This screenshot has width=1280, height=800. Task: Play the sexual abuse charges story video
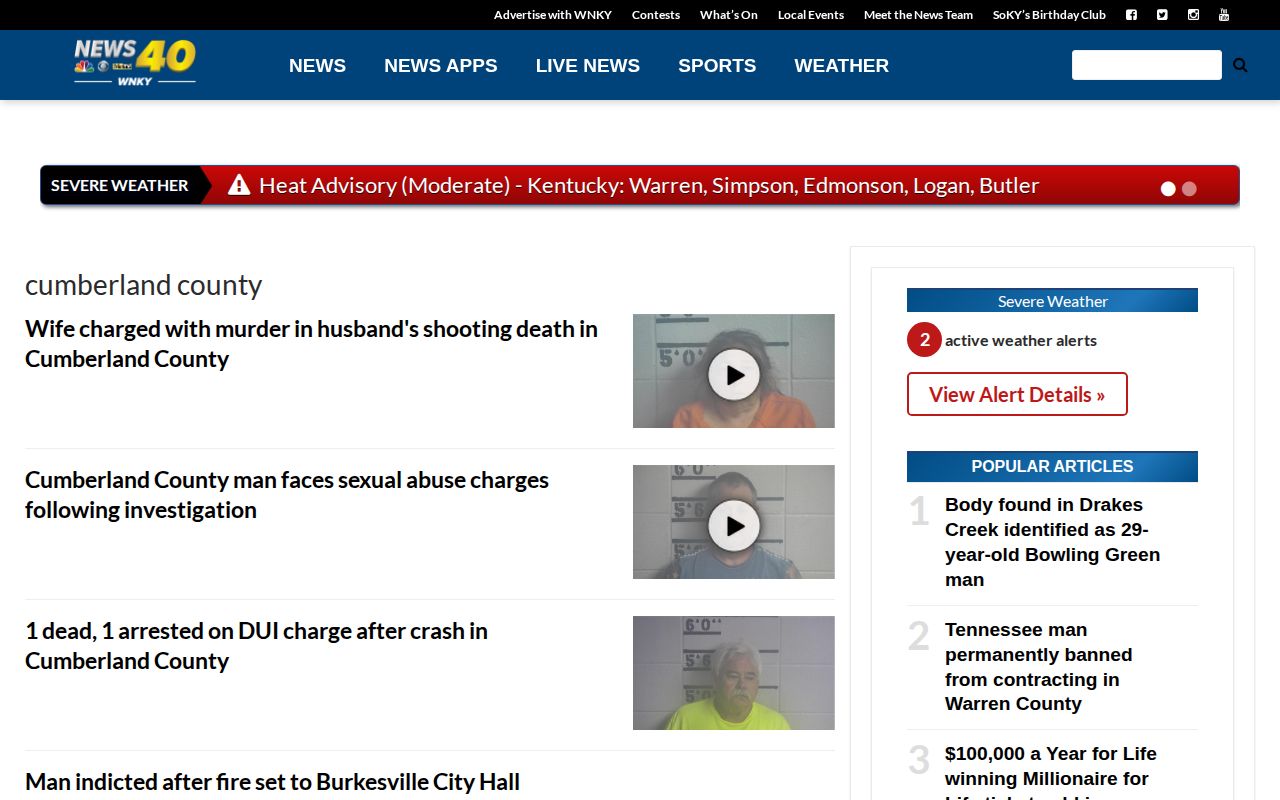(734, 526)
